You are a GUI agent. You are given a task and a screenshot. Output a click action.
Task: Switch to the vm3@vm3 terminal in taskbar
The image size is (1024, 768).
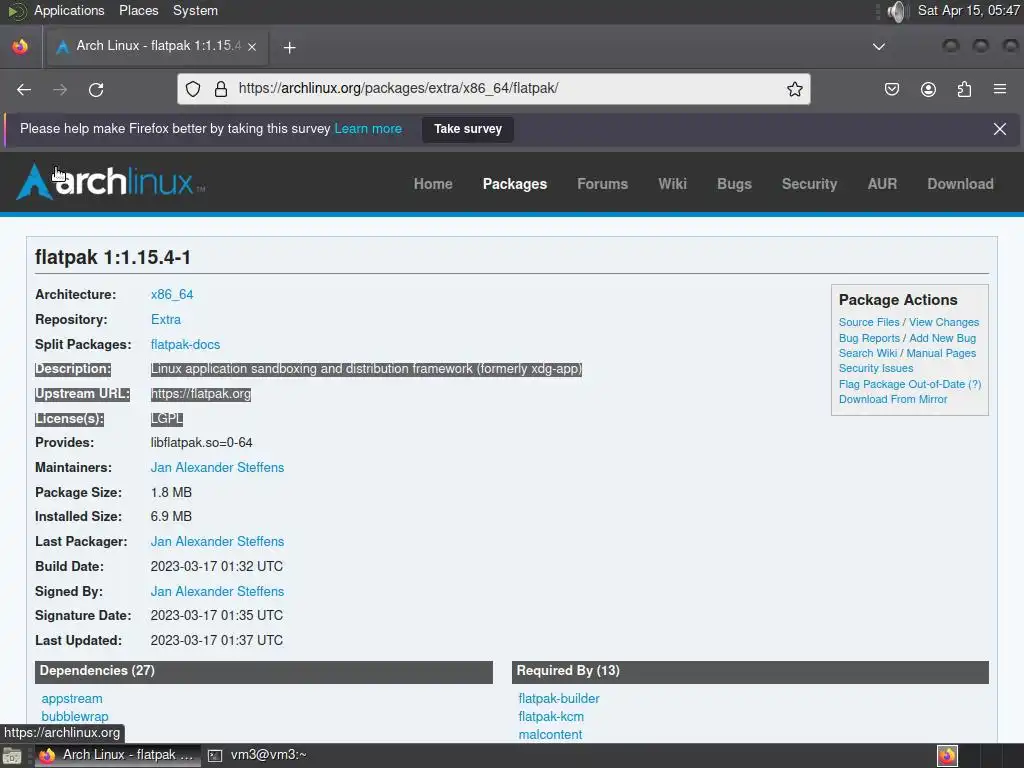257,755
